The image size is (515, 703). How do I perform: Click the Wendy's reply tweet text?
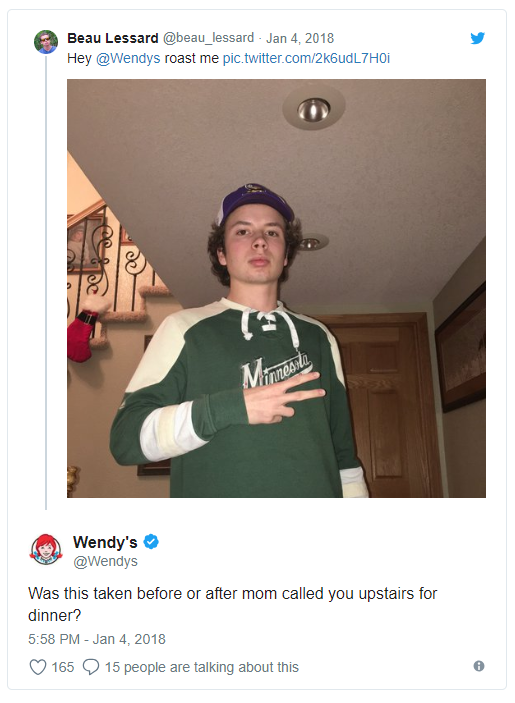tap(232, 604)
